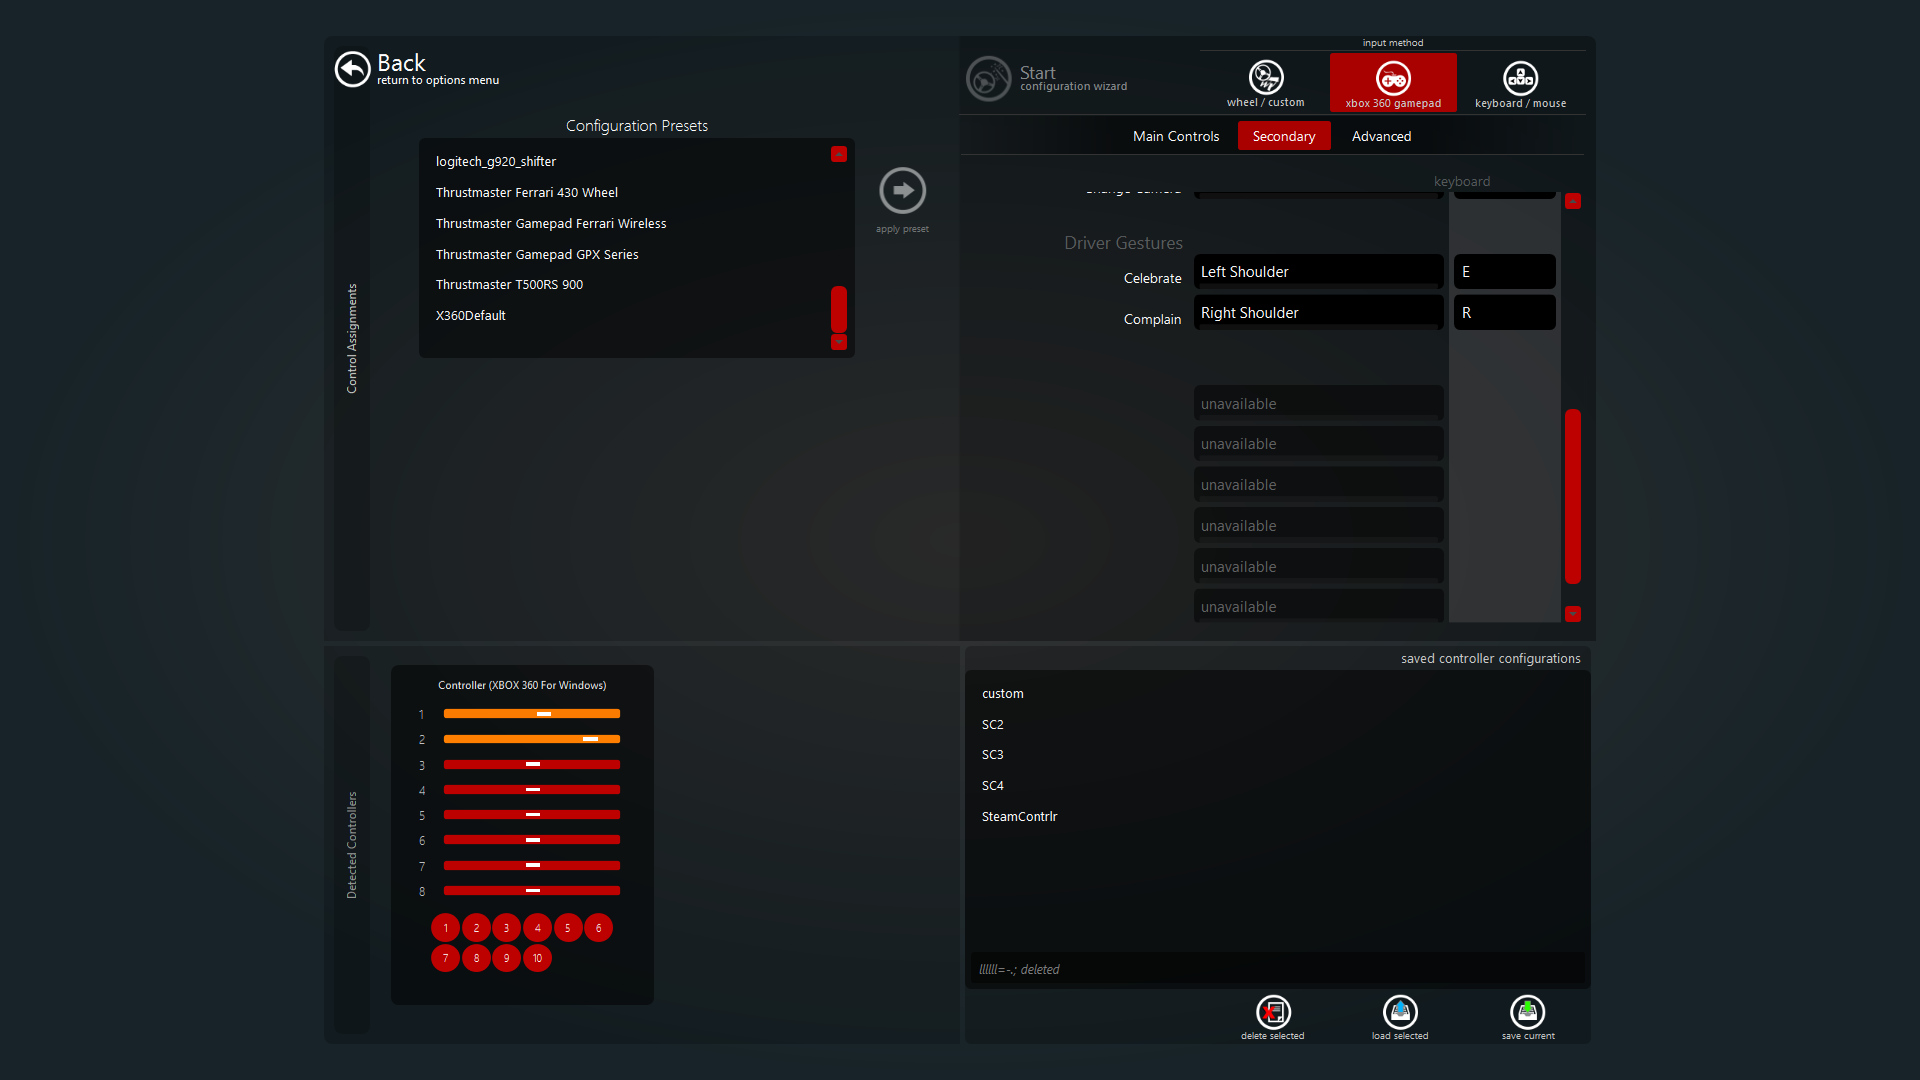Click the Back arrow icon
The width and height of the screenshot is (1920, 1080).
coord(352,69)
